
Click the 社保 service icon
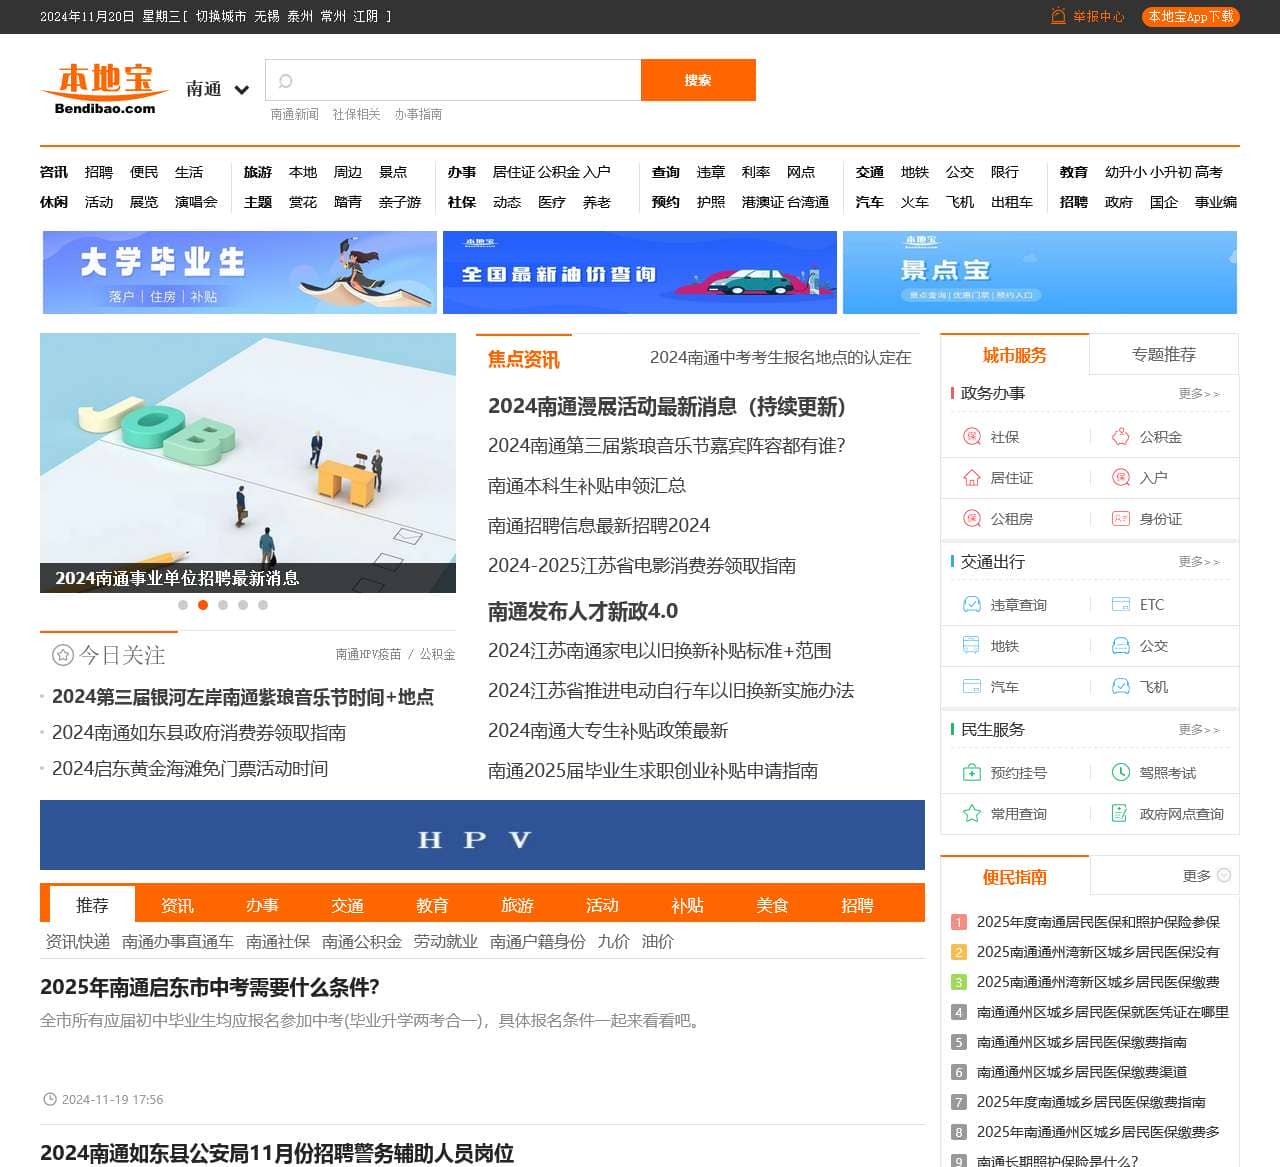coord(971,437)
